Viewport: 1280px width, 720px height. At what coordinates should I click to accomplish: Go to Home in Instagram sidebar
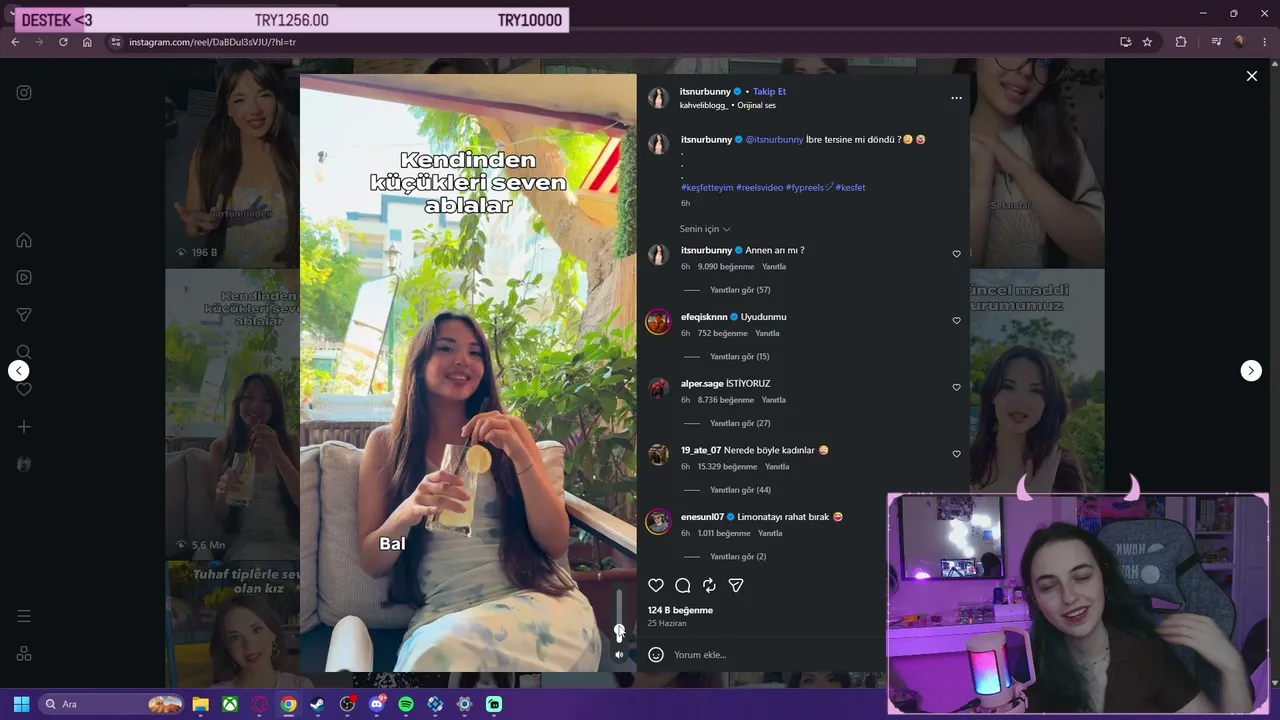pyautogui.click(x=24, y=240)
